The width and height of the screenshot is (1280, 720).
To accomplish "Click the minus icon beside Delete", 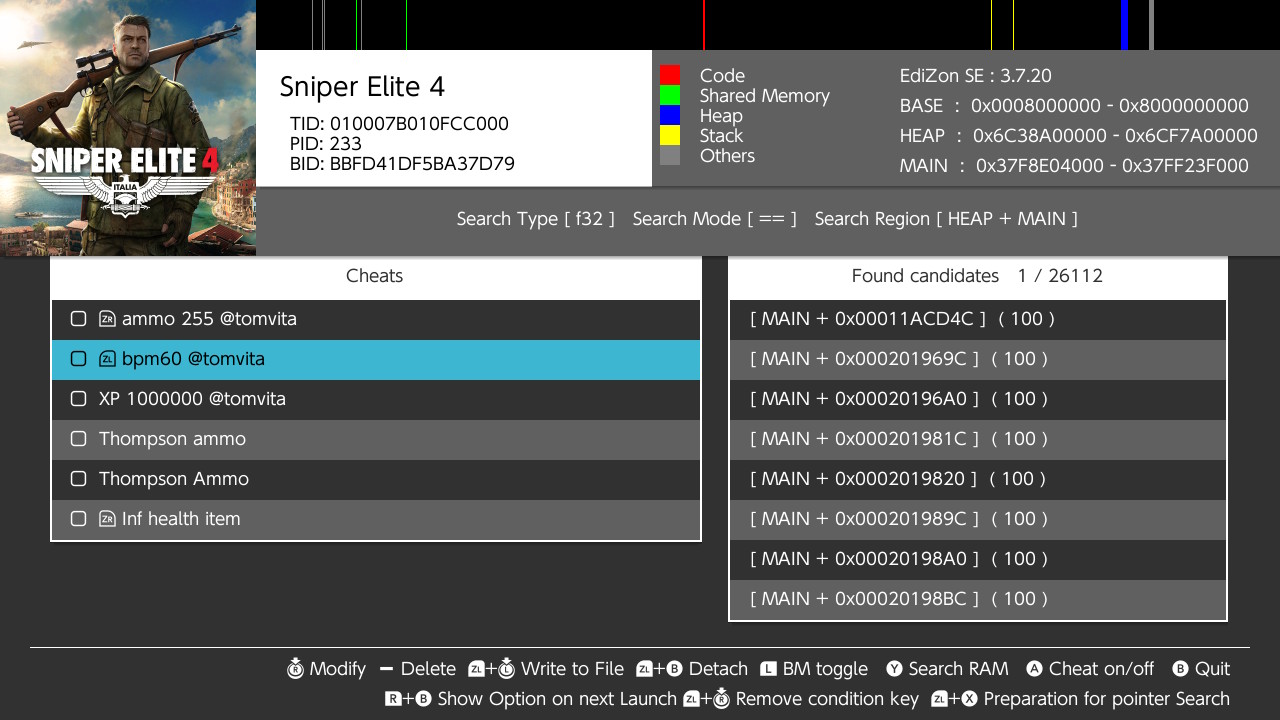I will 387,669.
